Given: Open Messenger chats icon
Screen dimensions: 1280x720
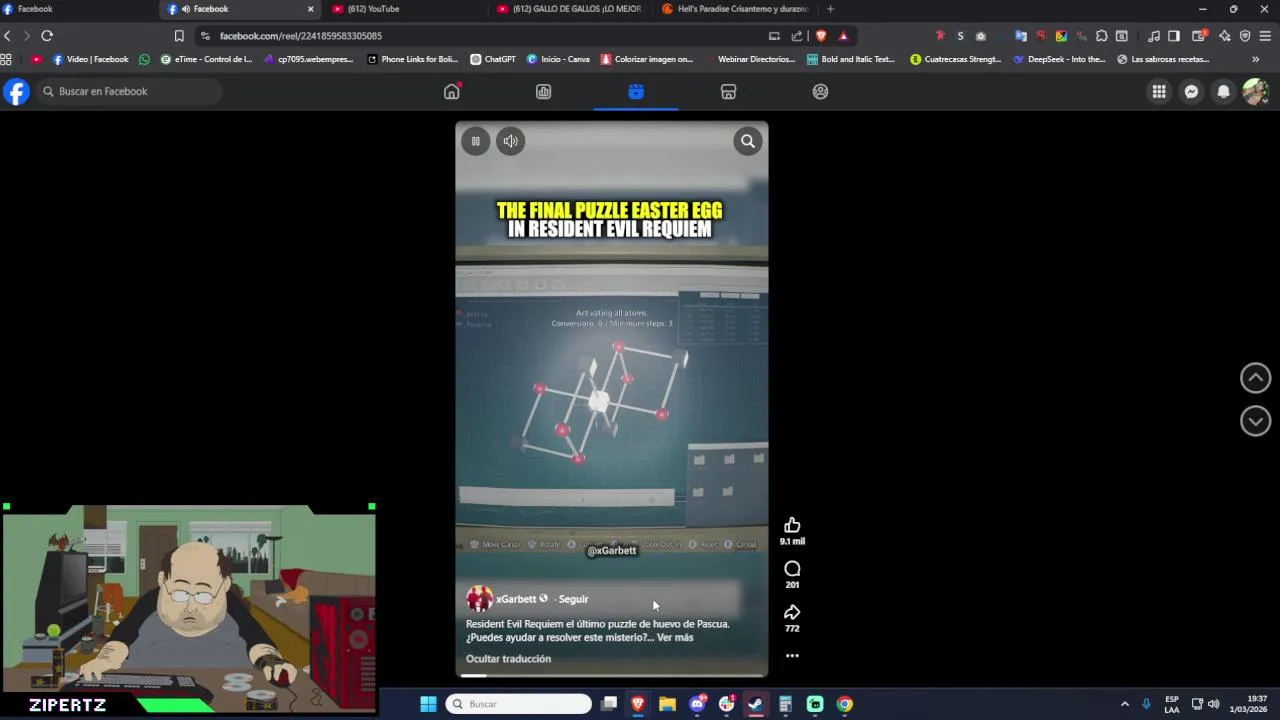Looking at the screenshot, I should tap(1191, 91).
